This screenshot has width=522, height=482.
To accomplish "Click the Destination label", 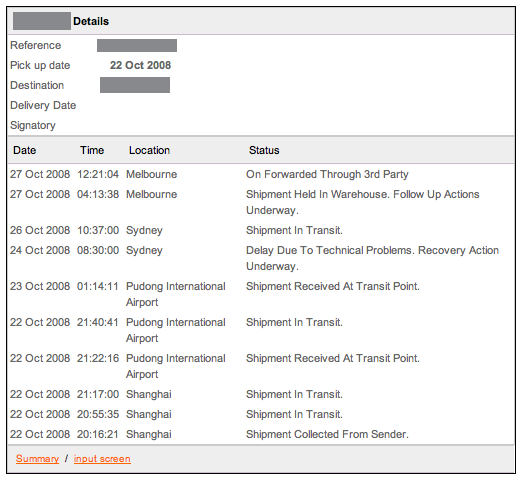I will coord(37,85).
